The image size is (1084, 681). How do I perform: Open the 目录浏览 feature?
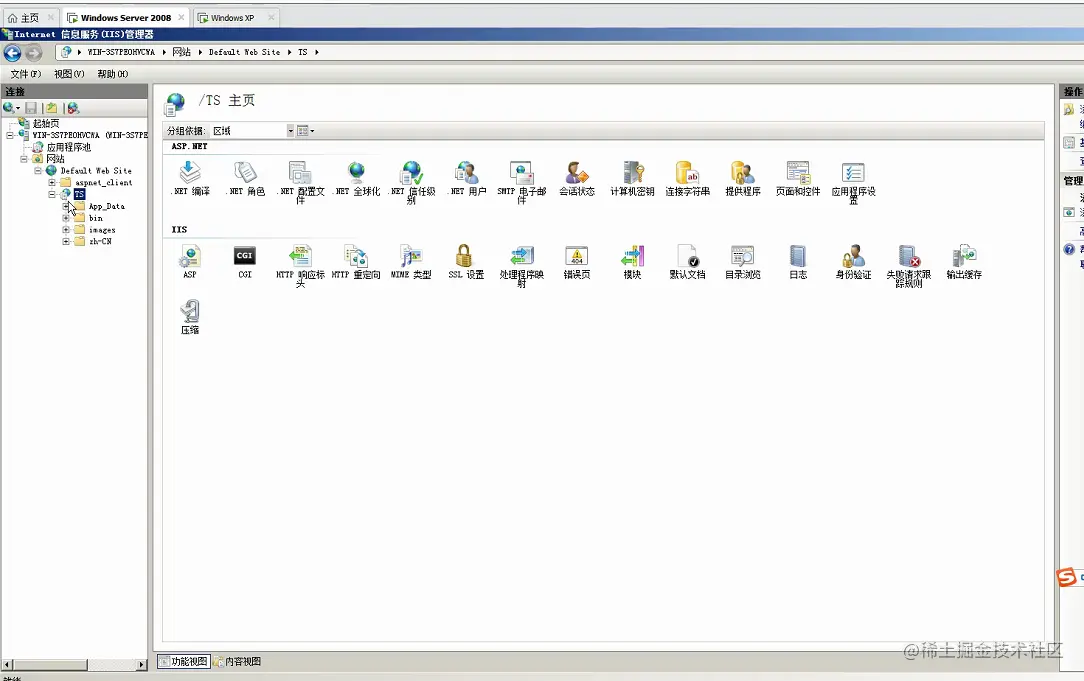[743, 261]
